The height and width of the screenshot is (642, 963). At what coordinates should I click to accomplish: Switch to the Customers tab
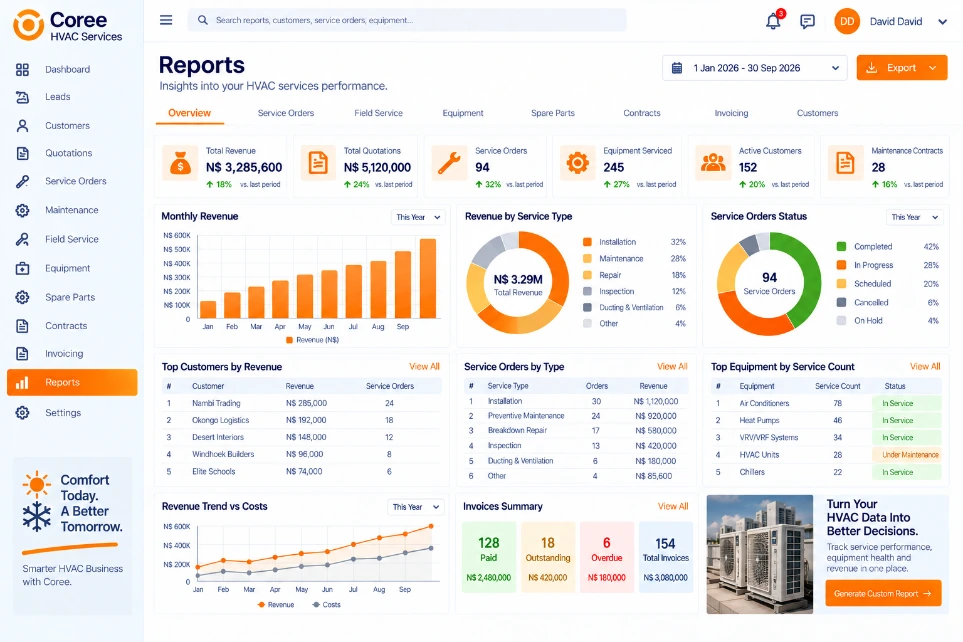(x=817, y=113)
